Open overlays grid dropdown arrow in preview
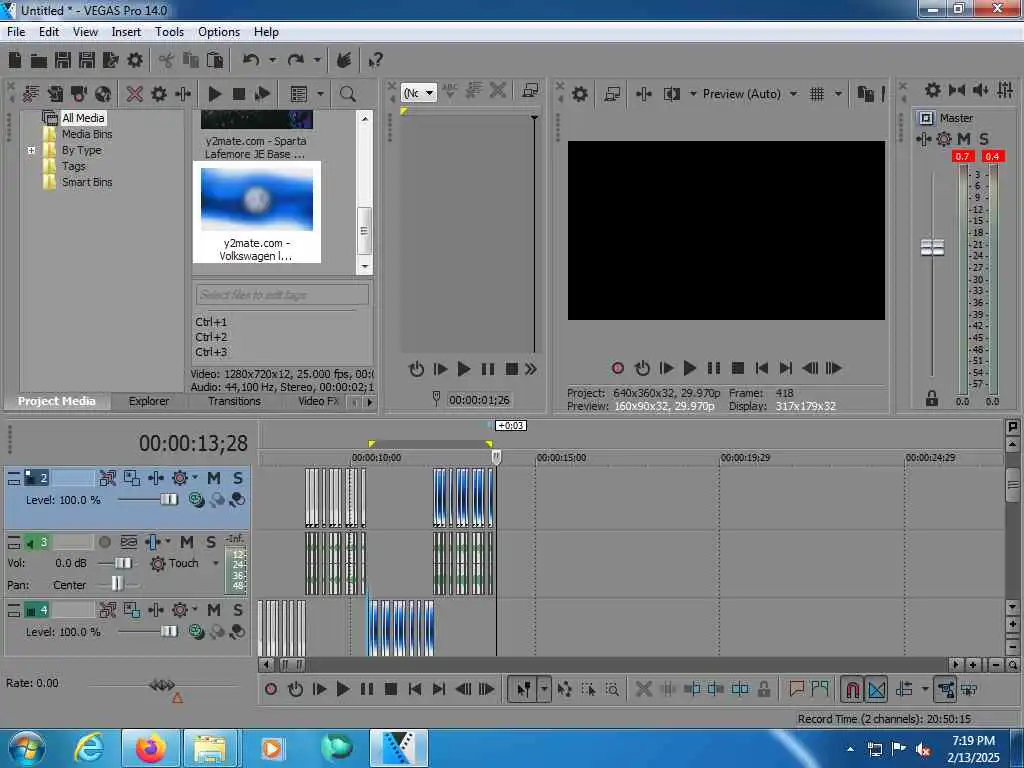The image size is (1024, 768). pos(838,94)
